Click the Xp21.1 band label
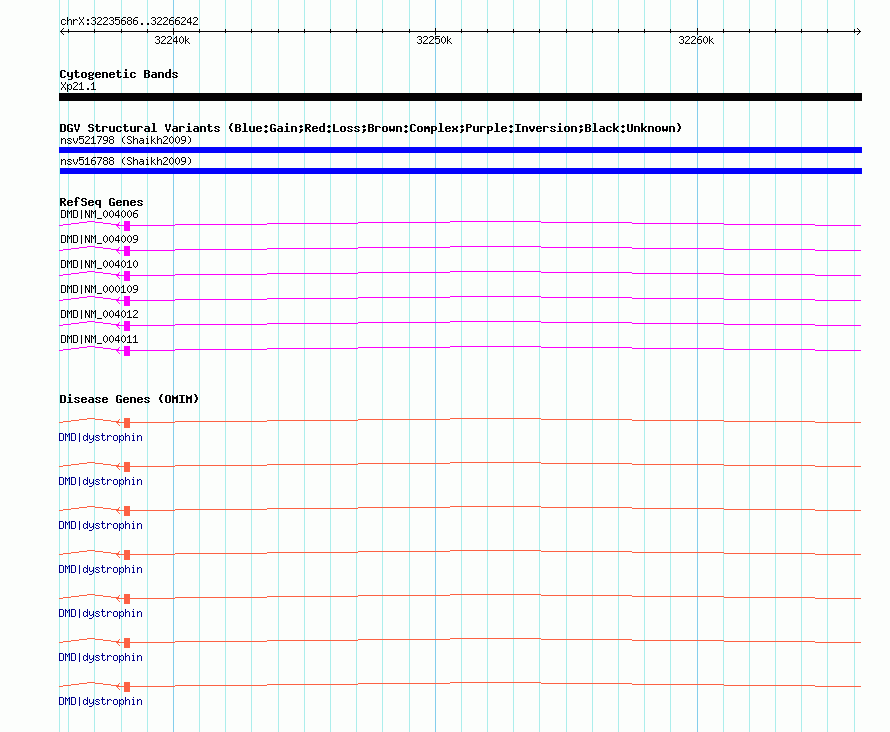 (78, 86)
